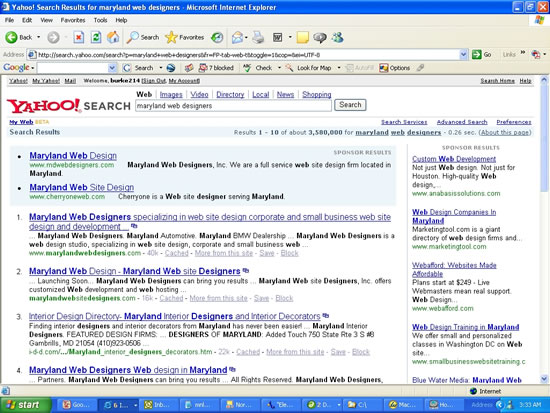Click the Google toolbar news globe icon
This screenshot has width=550, height=413.
[x=171, y=68]
